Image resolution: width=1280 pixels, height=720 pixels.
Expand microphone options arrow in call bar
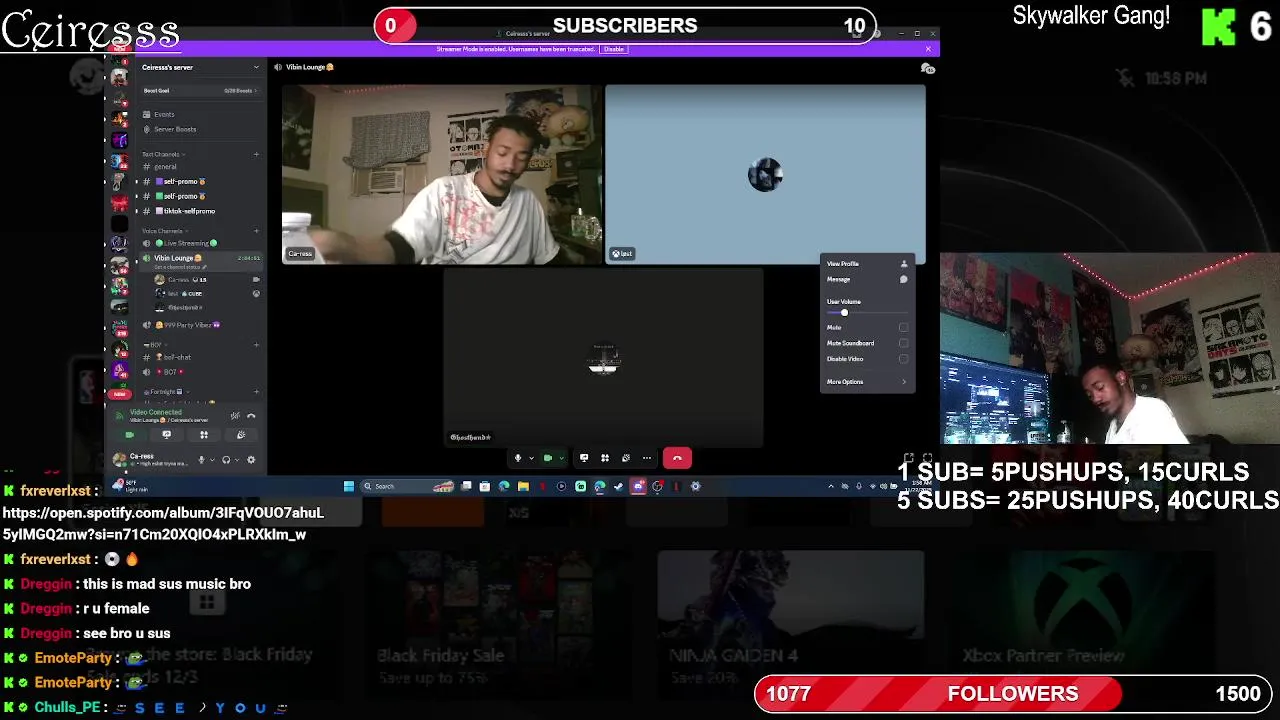pyautogui.click(x=531, y=458)
